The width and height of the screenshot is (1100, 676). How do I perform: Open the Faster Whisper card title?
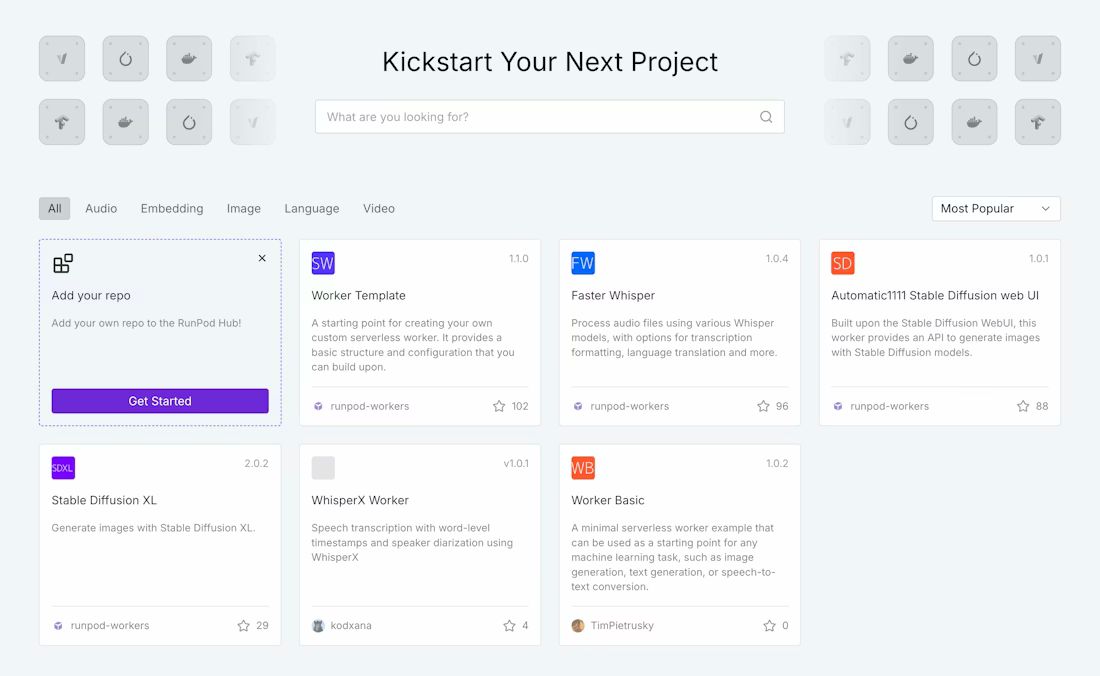click(613, 295)
